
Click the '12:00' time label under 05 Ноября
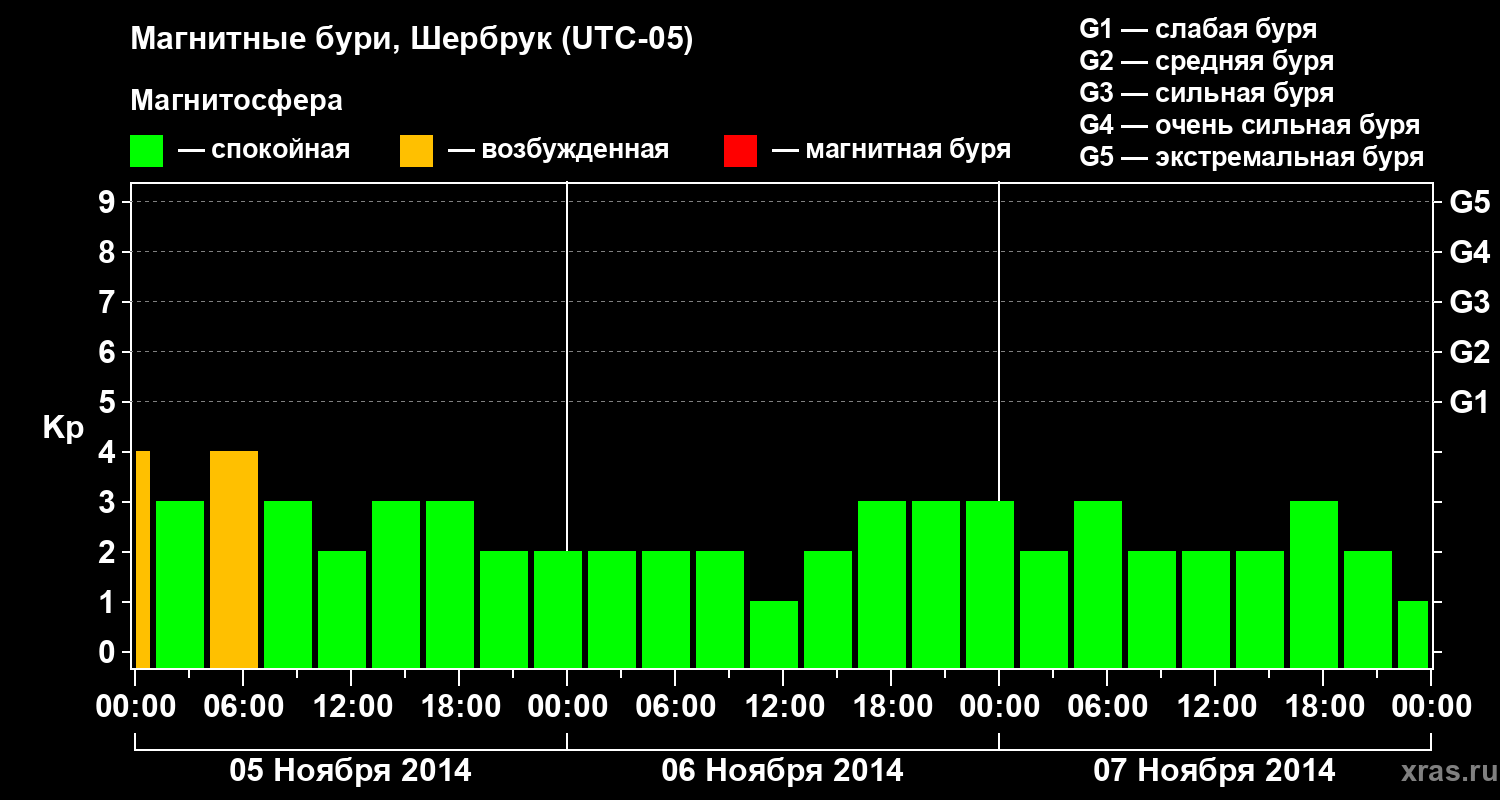[x=351, y=706]
